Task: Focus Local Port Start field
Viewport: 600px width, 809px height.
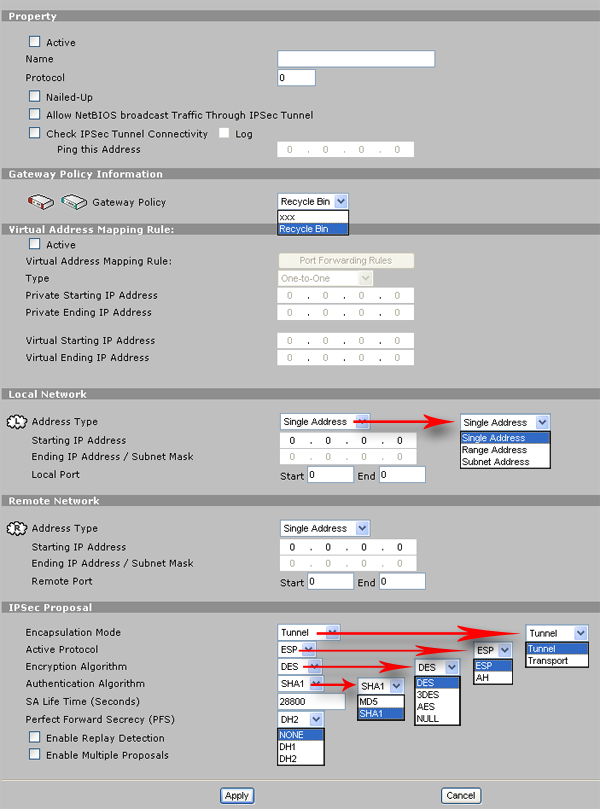Action: tap(330, 475)
